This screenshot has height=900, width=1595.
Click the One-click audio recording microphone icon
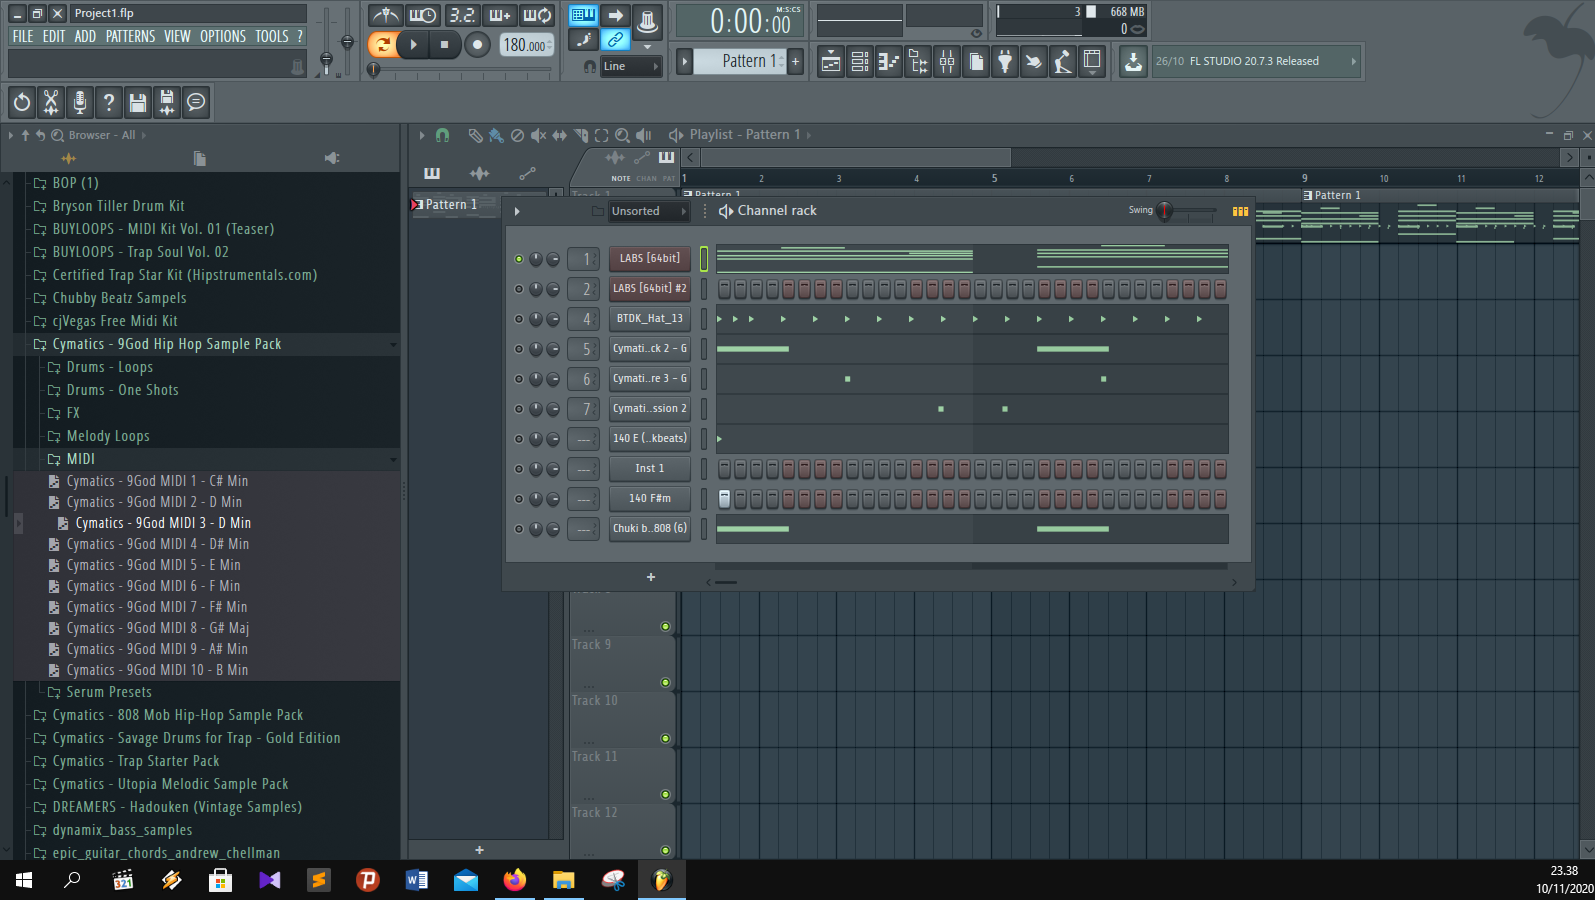[x=80, y=102]
